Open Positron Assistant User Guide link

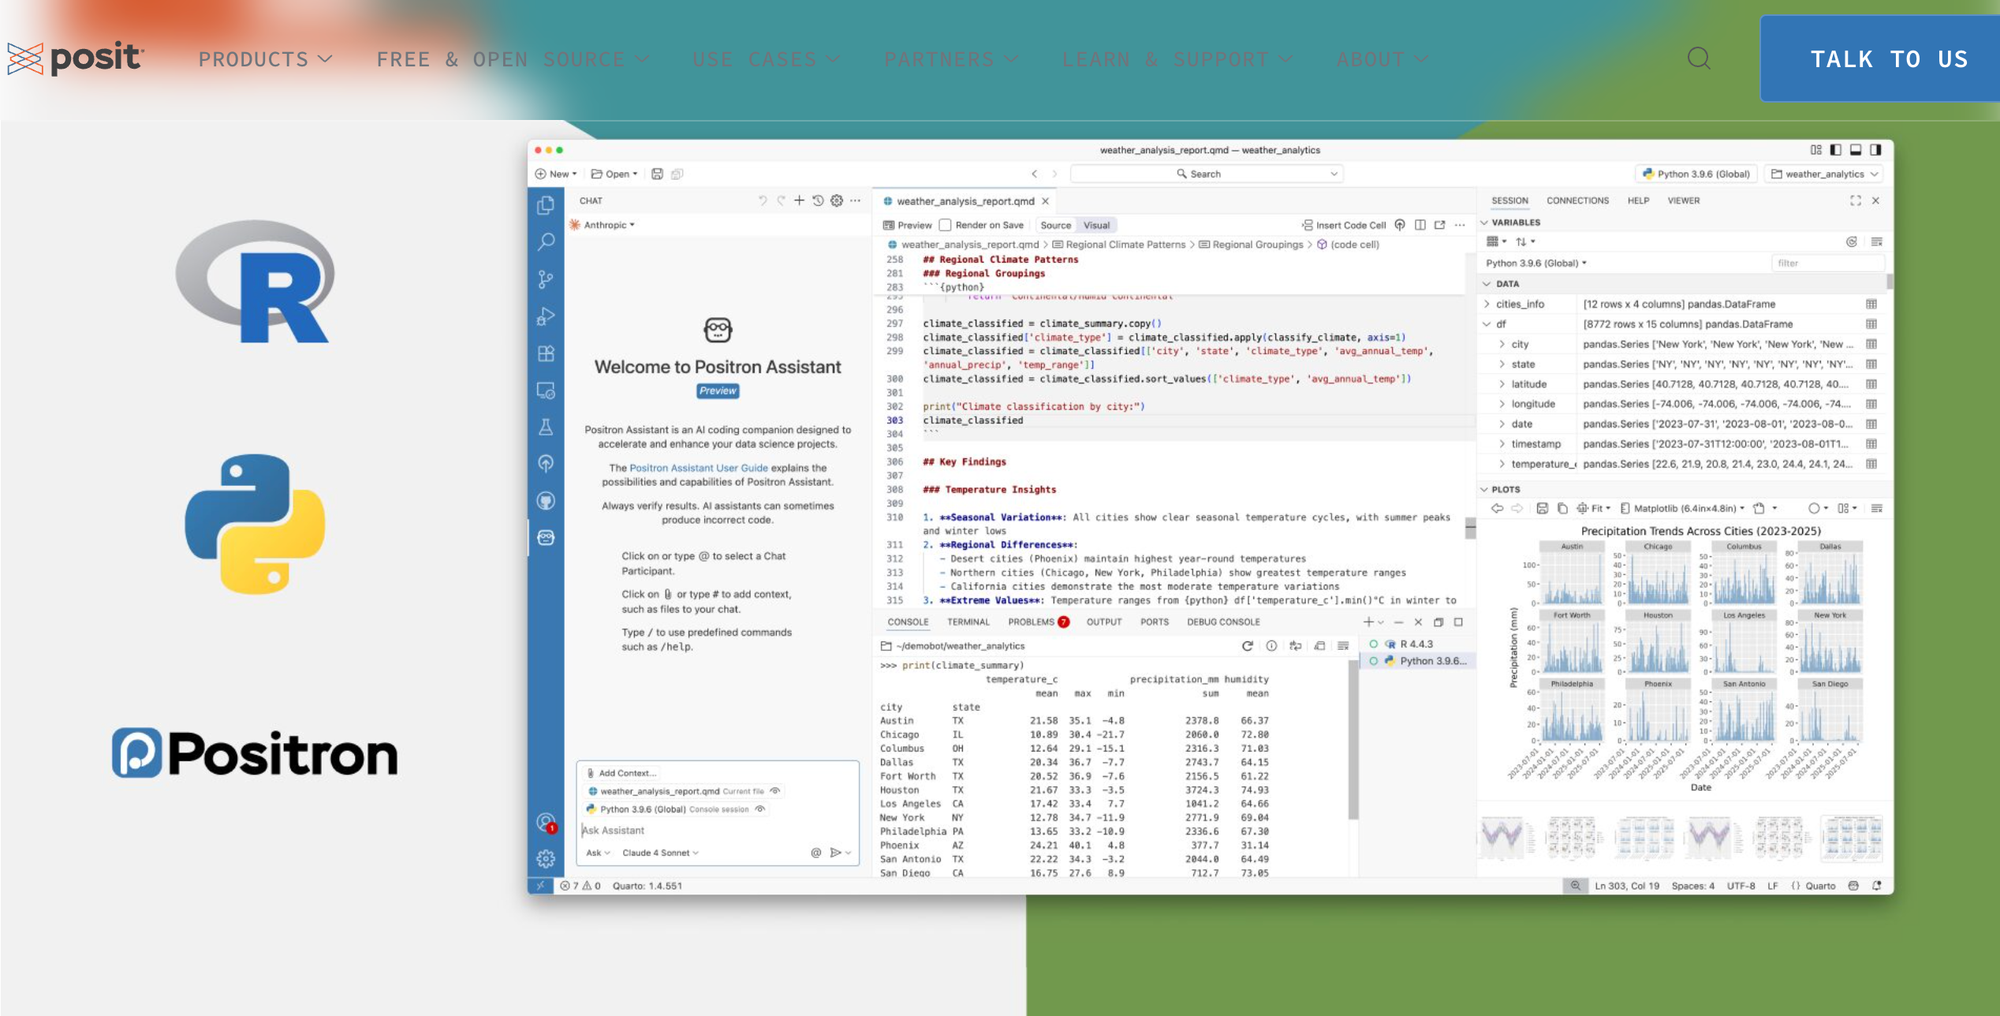pyautogui.click(x=699, y=468)
